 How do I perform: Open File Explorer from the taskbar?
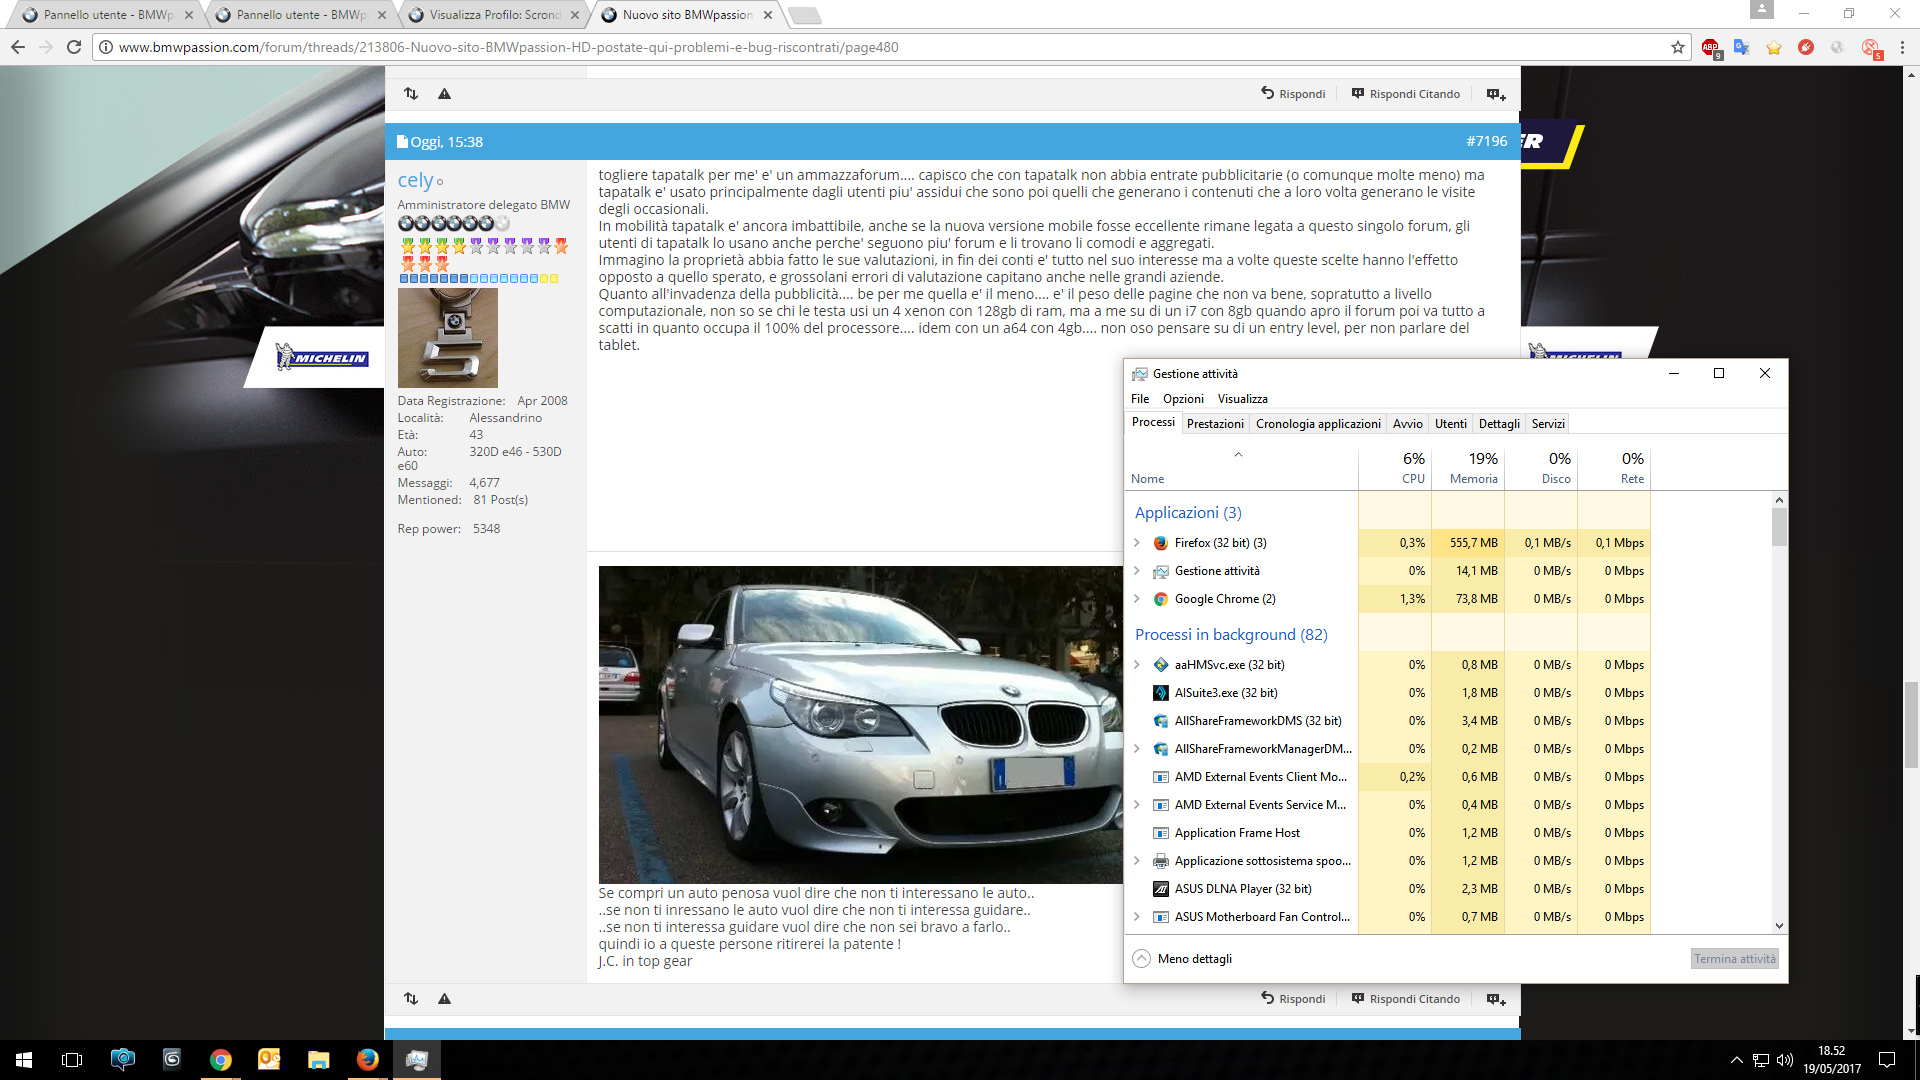click(x=318, y=1059)
